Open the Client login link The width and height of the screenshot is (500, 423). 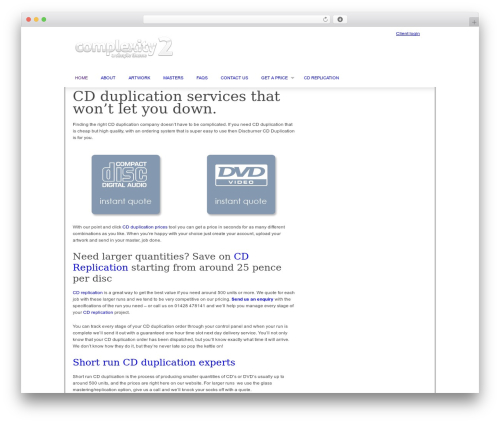tap(408, 34)
